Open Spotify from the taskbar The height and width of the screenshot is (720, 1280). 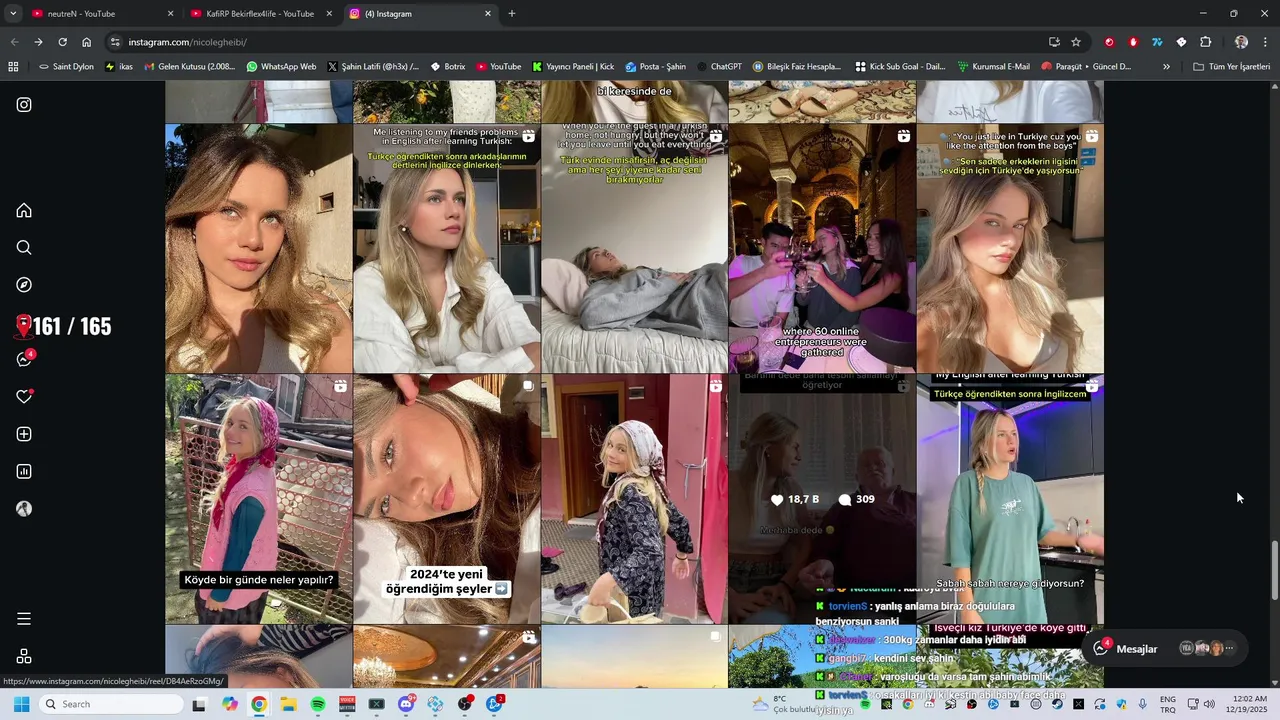coord(318,704)
